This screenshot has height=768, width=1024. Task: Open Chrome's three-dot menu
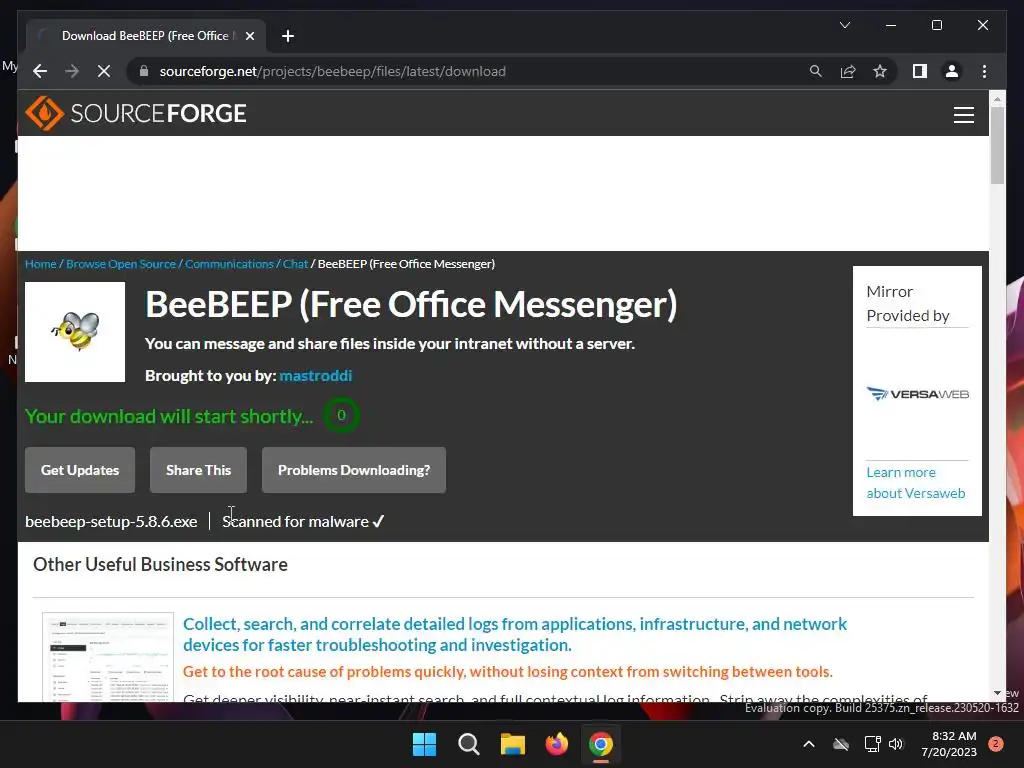coord(984,71)
